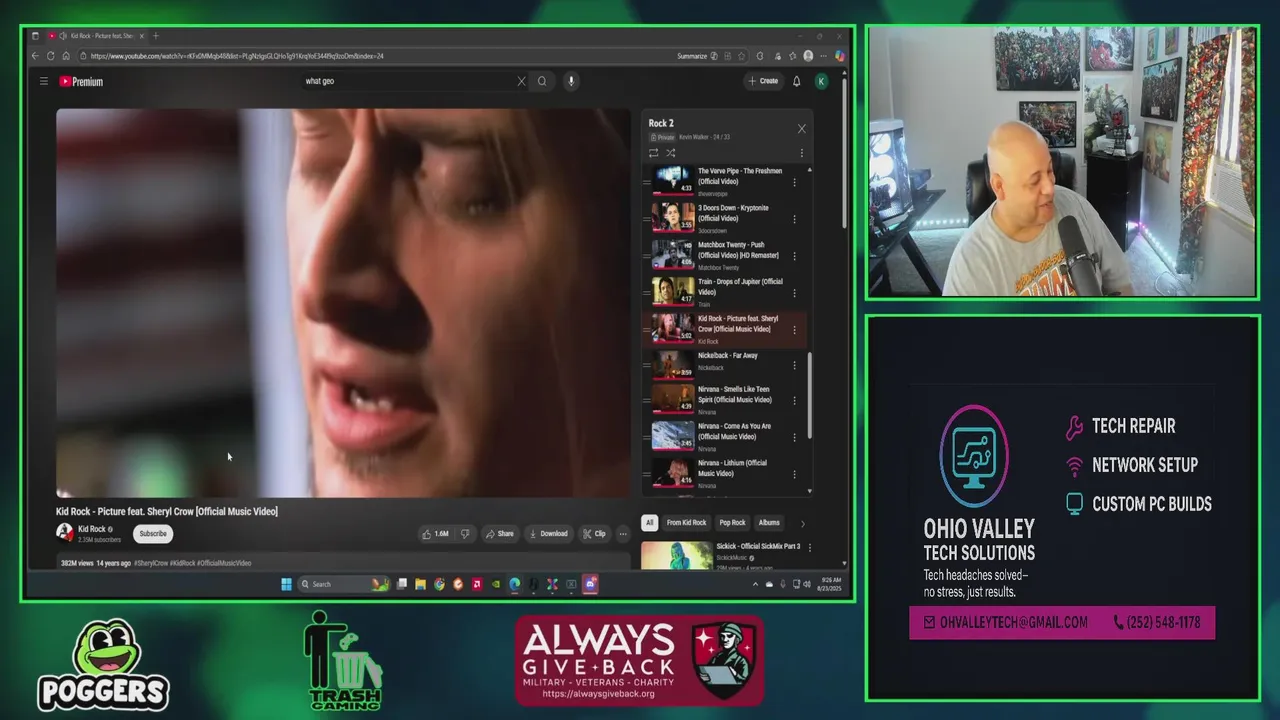Open File Explorer from taskbar
The height and width of the screenshot is (720, 1280).
point(421,584)
